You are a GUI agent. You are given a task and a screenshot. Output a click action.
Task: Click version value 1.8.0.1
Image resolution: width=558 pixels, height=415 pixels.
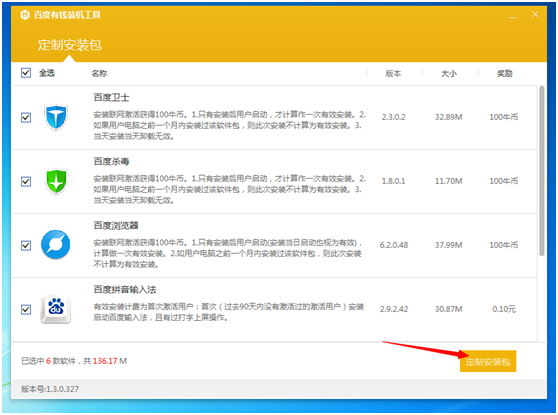(393, 181)
